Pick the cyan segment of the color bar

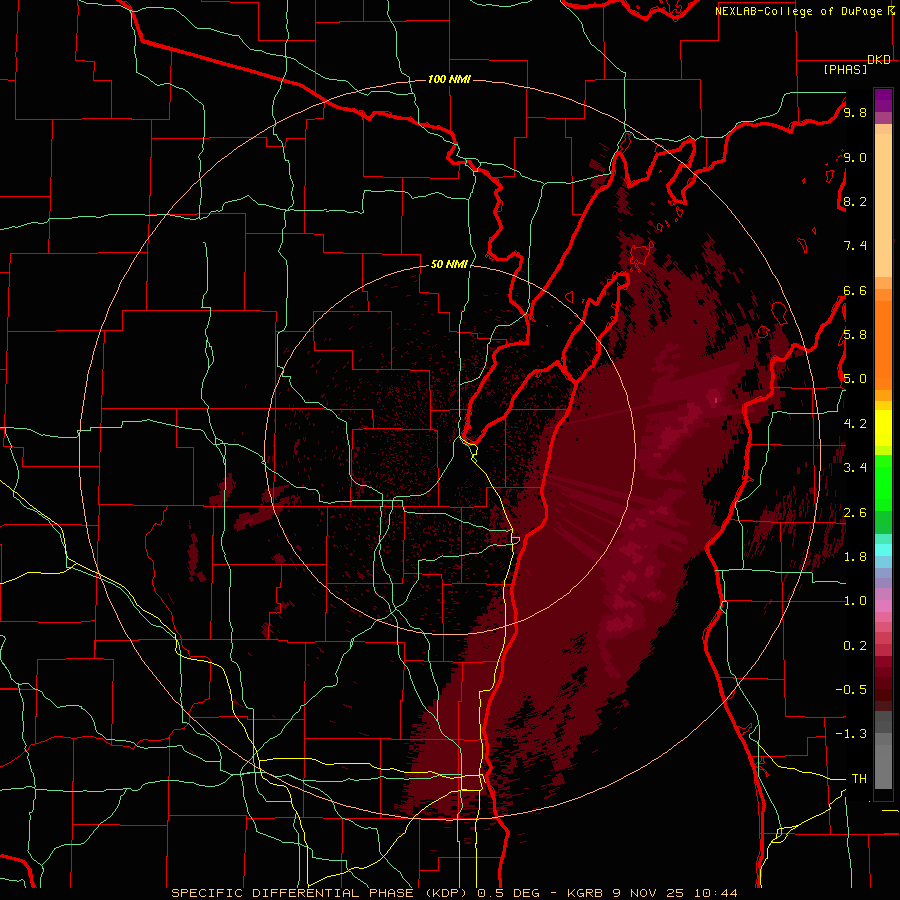883,549
